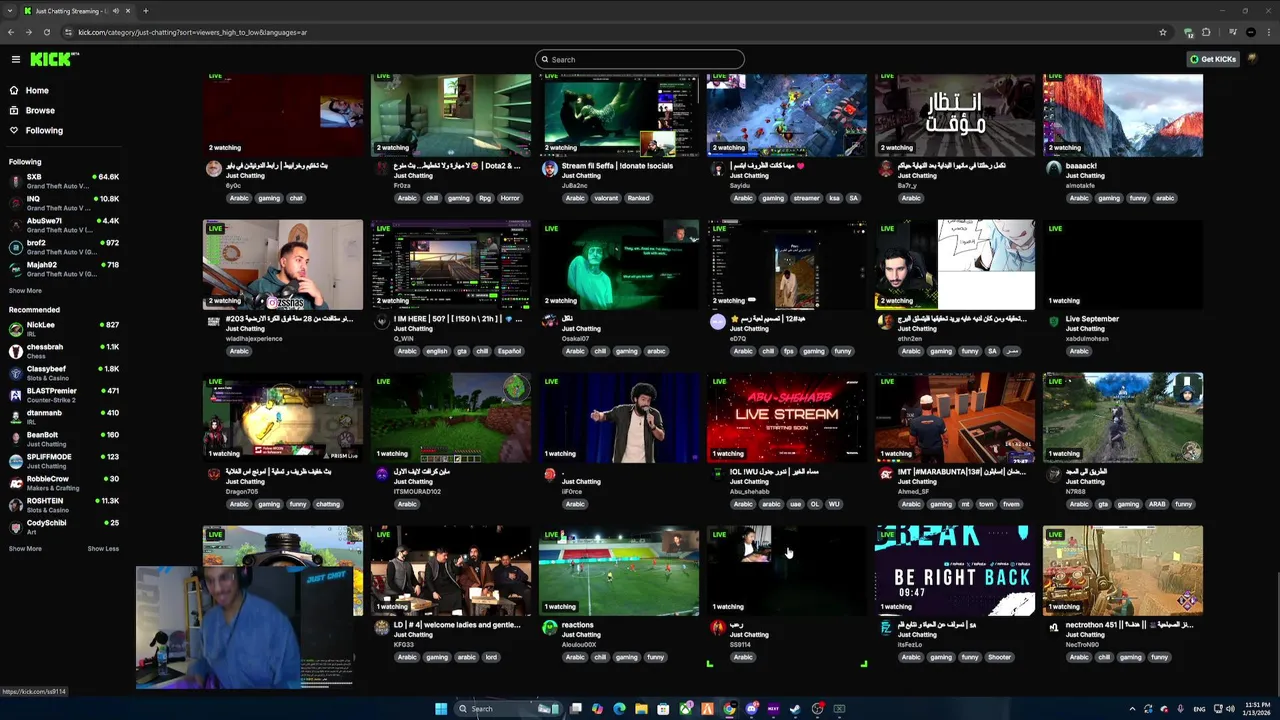Click the KICK logo

click(53, 59)
